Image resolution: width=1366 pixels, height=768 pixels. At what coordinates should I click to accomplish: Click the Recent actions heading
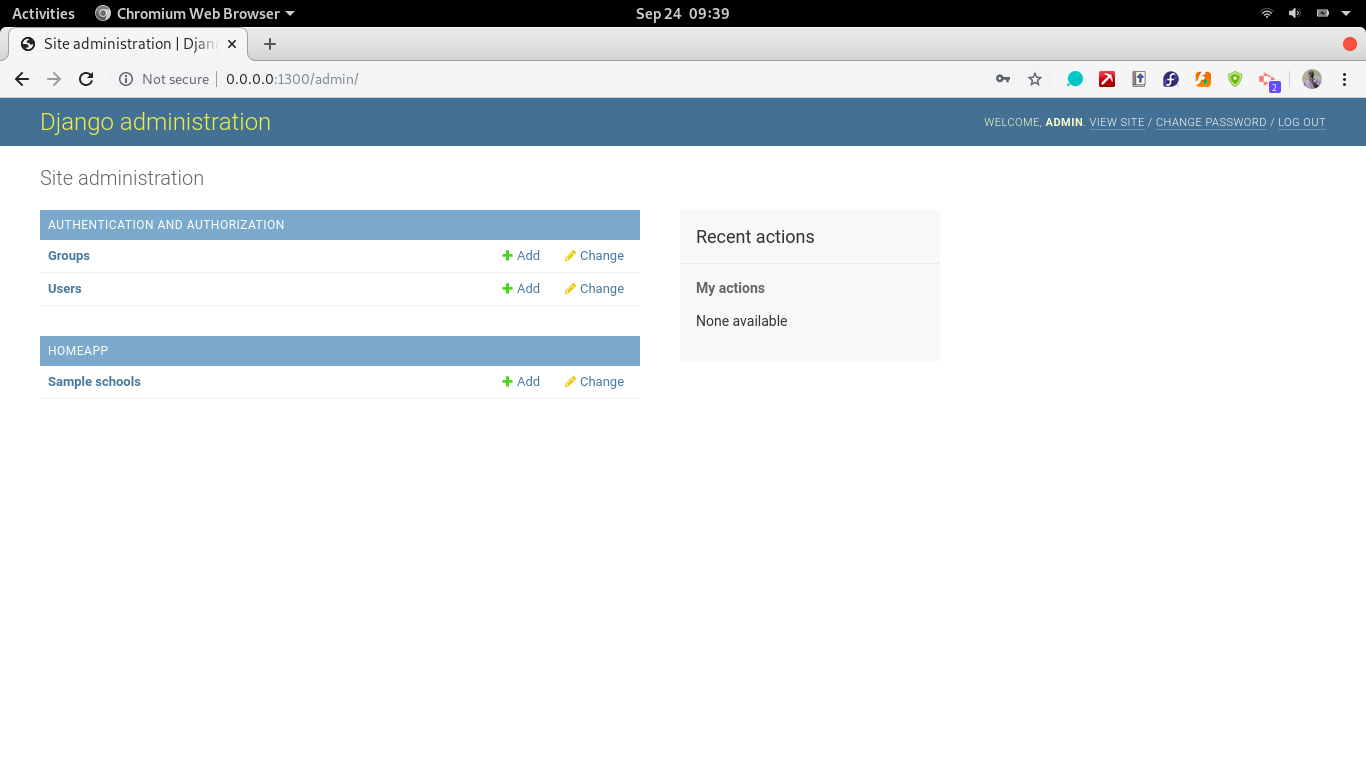point(755,237)
